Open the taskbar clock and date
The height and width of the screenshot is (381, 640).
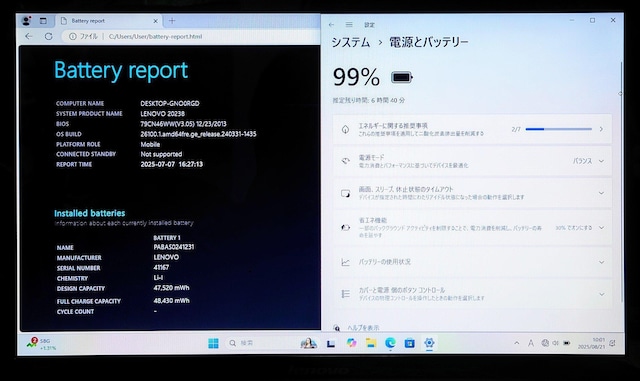pyautogui.click(x=592, y=343)
